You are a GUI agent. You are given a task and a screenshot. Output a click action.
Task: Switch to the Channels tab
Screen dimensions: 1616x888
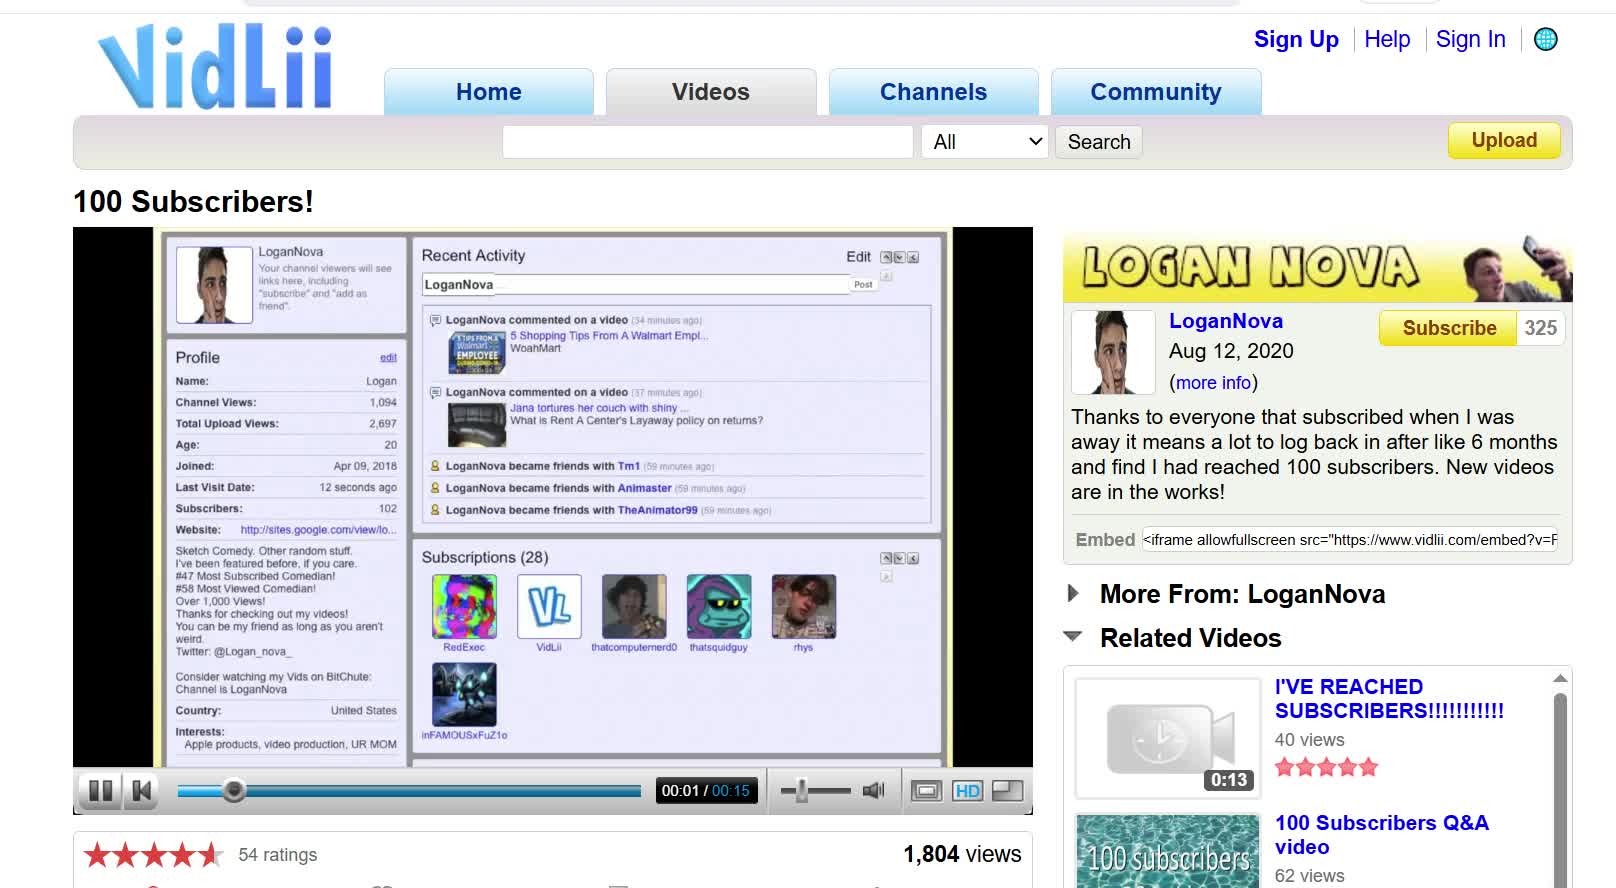click(x=933, y=92)
